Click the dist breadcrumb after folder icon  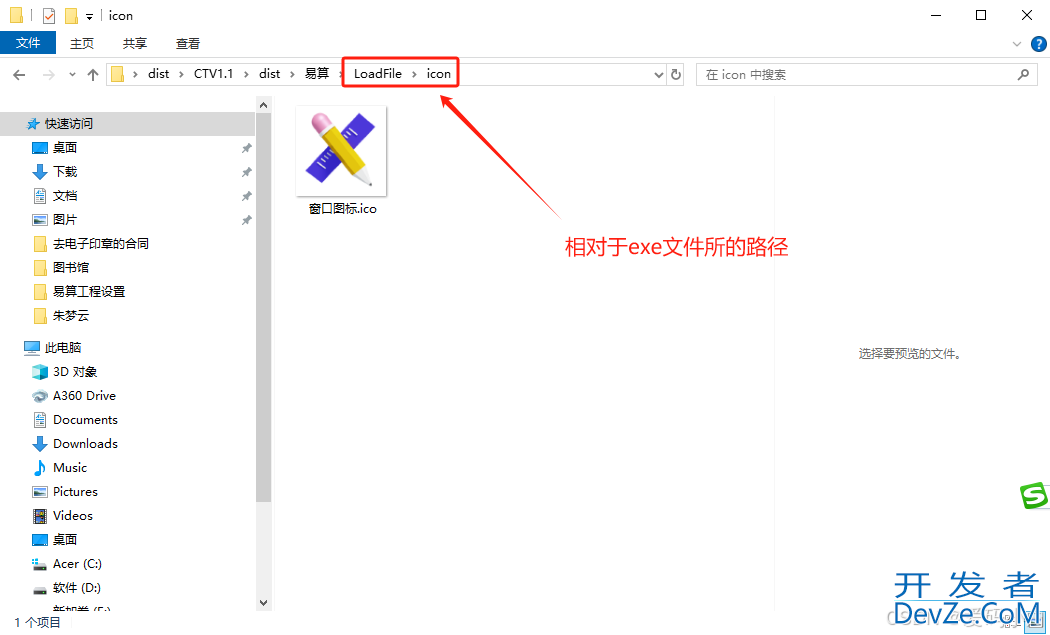tap(159, 74)
